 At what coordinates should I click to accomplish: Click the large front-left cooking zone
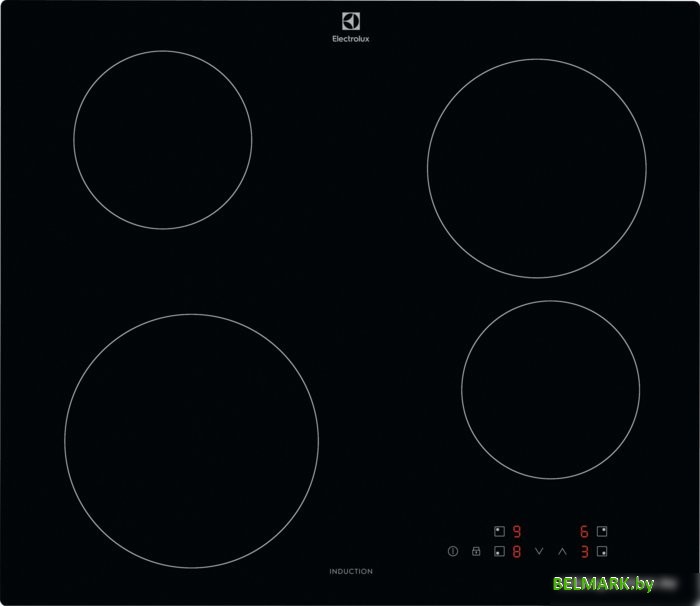point(191,441)
